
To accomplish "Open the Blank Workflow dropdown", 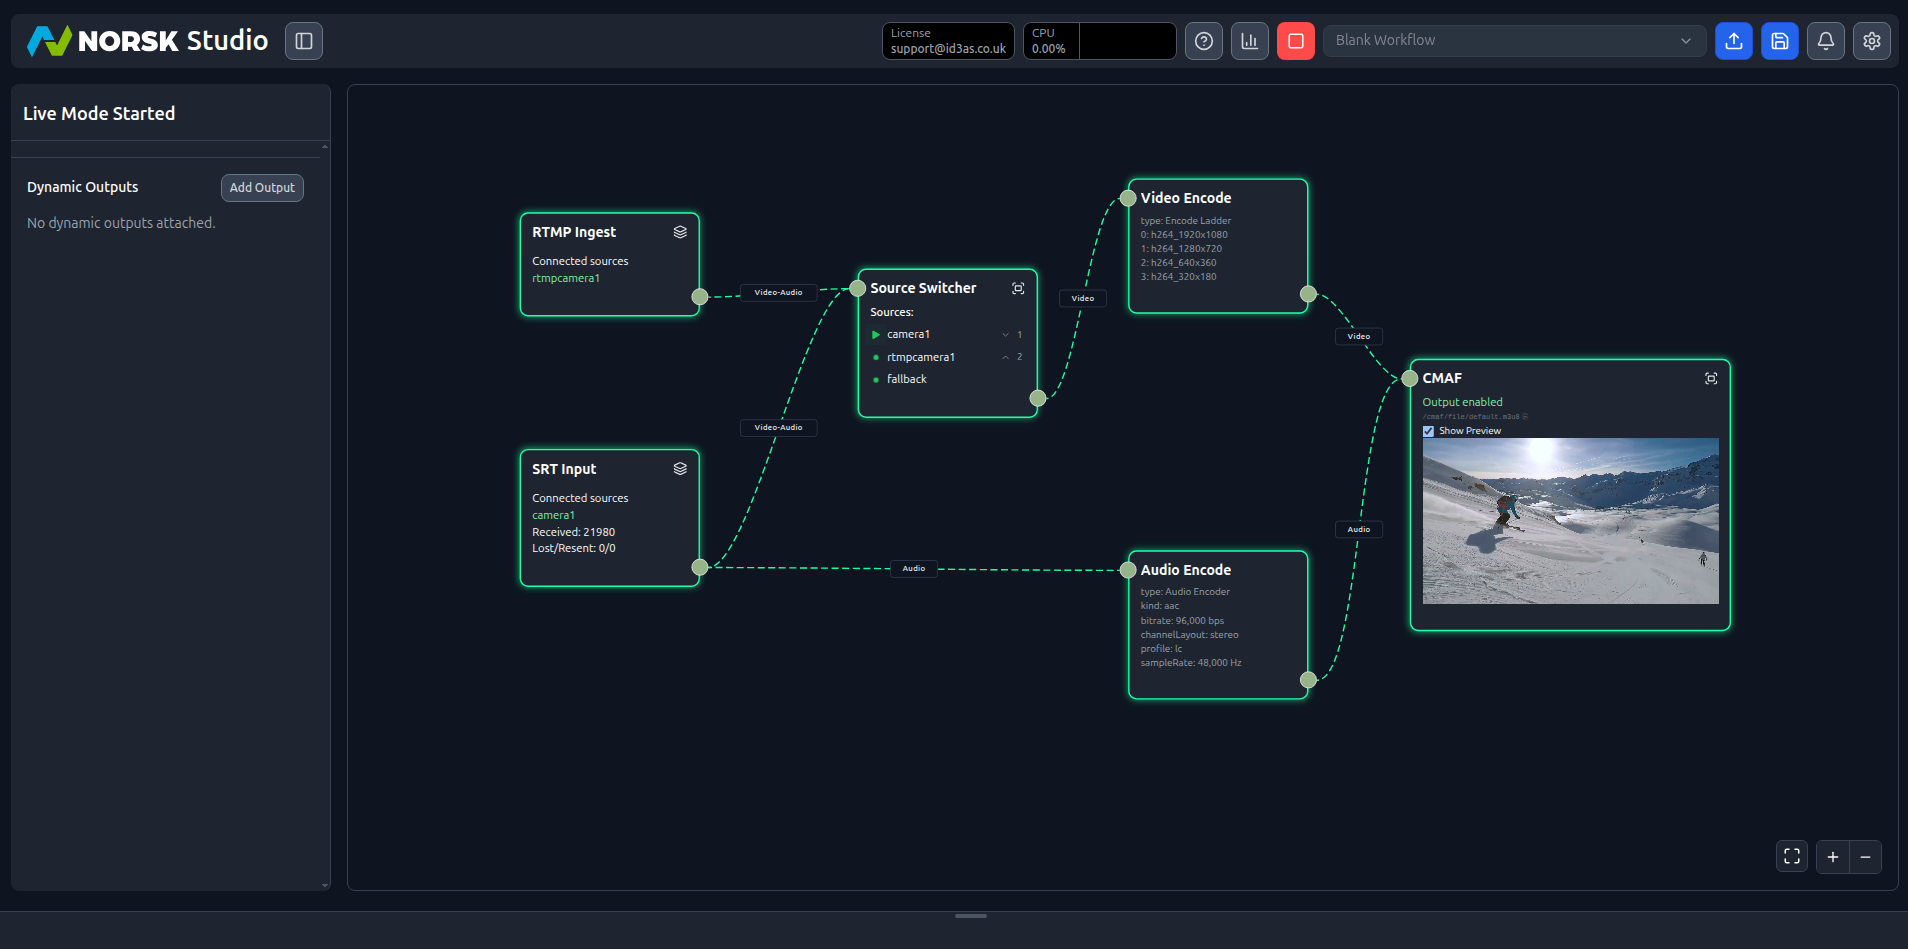I will click(1514, 41).
